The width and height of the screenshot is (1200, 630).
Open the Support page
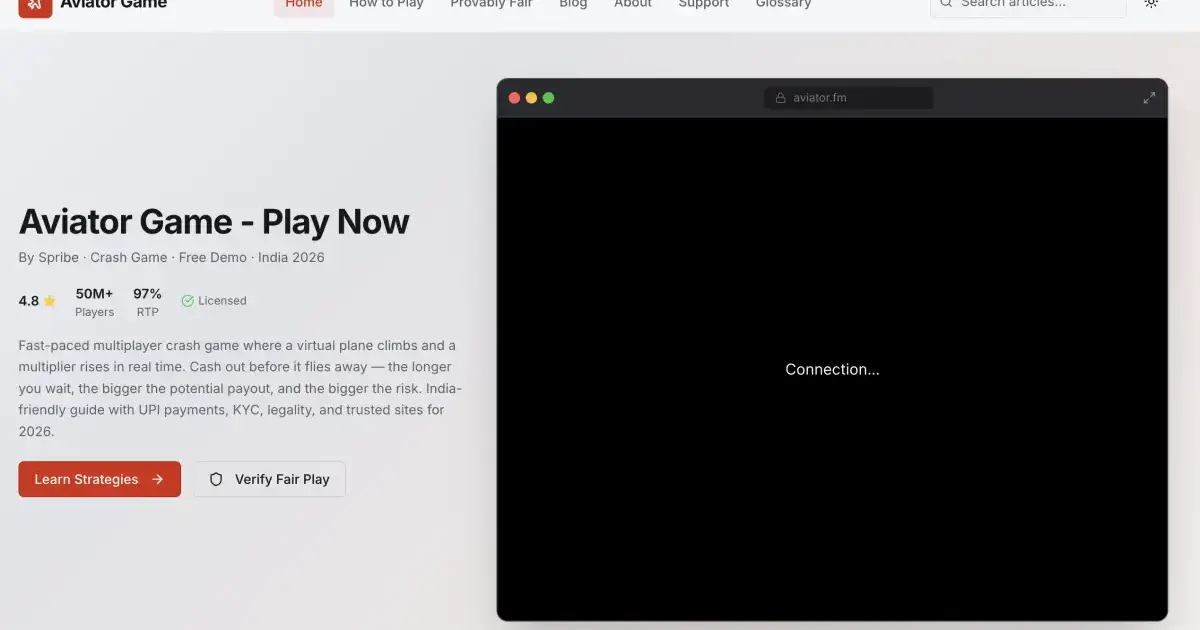tap(704, 5)
